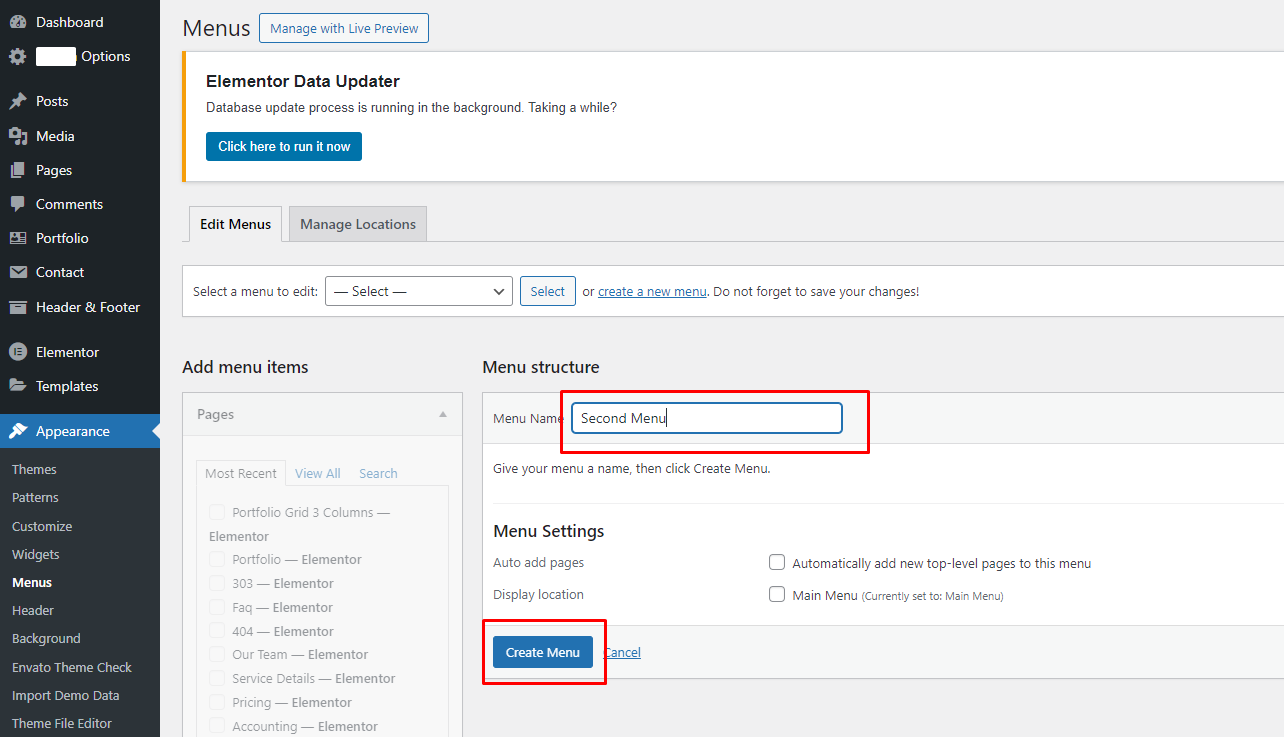Image resolution: width=1284 pixels, height=737 pixels.
Task: Open Widgets in the Appearance submenu
Action: [x=36, y=554]
